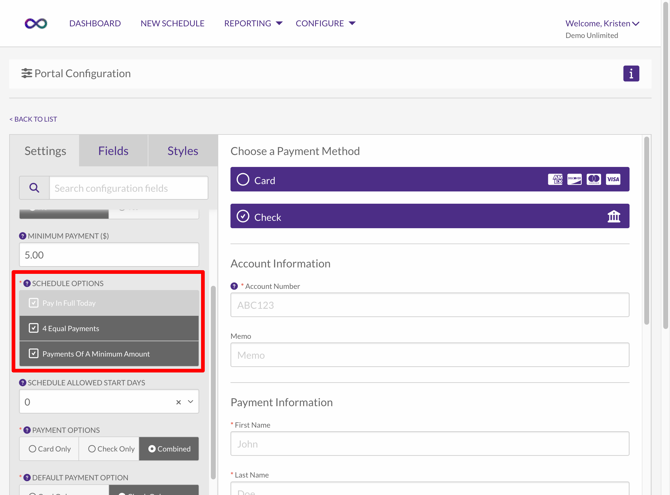
Task: Clear the Schedule Allowed Start Days value
Action: 179,402
